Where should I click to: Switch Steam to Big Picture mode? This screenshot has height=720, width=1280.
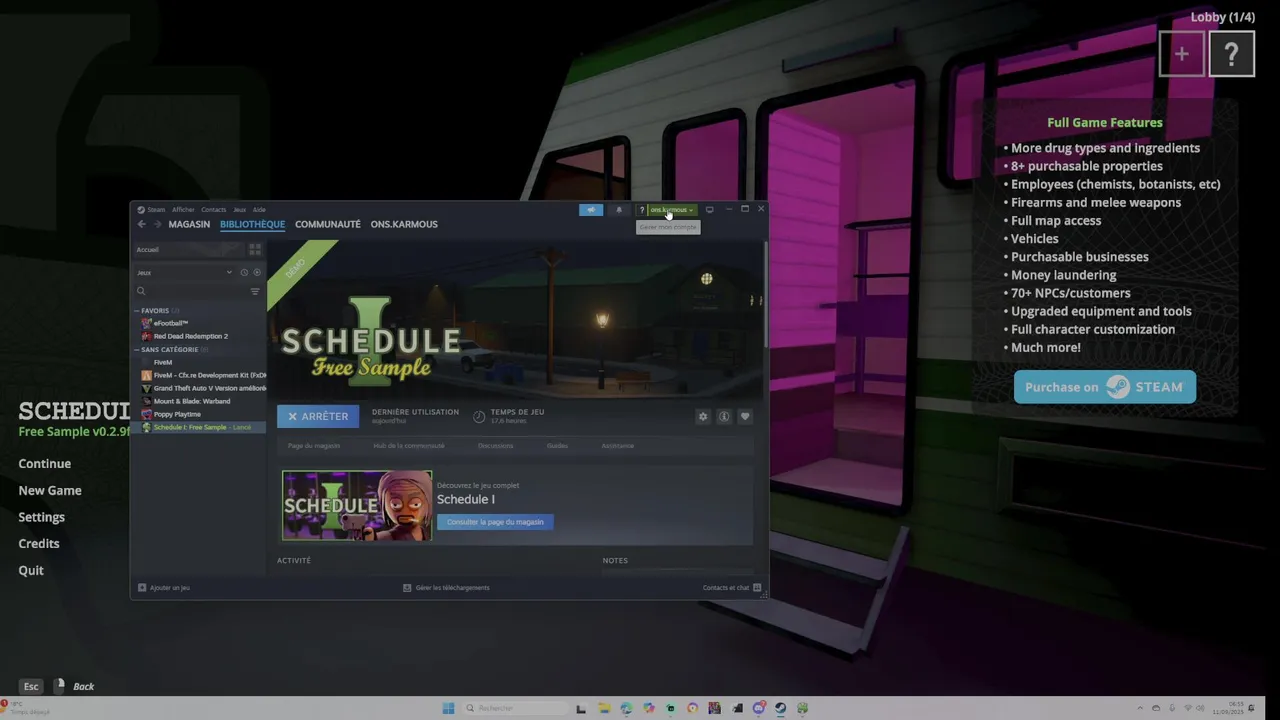point(710,210)
